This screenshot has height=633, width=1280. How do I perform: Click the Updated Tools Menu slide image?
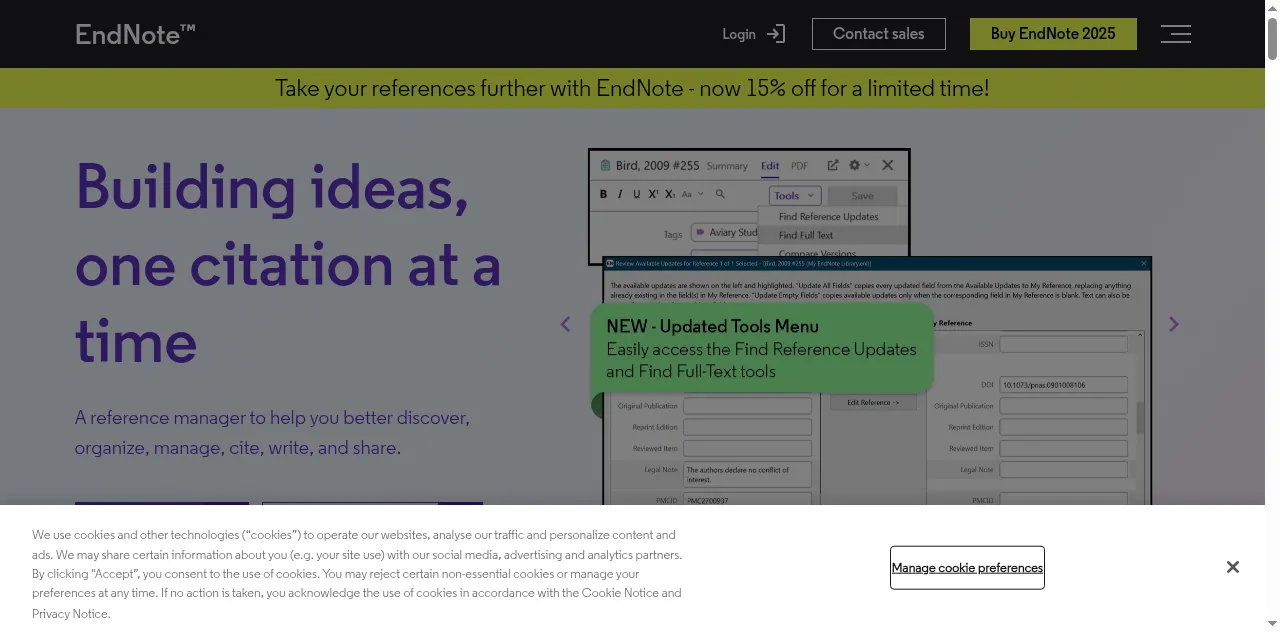(x=870, y=327)
